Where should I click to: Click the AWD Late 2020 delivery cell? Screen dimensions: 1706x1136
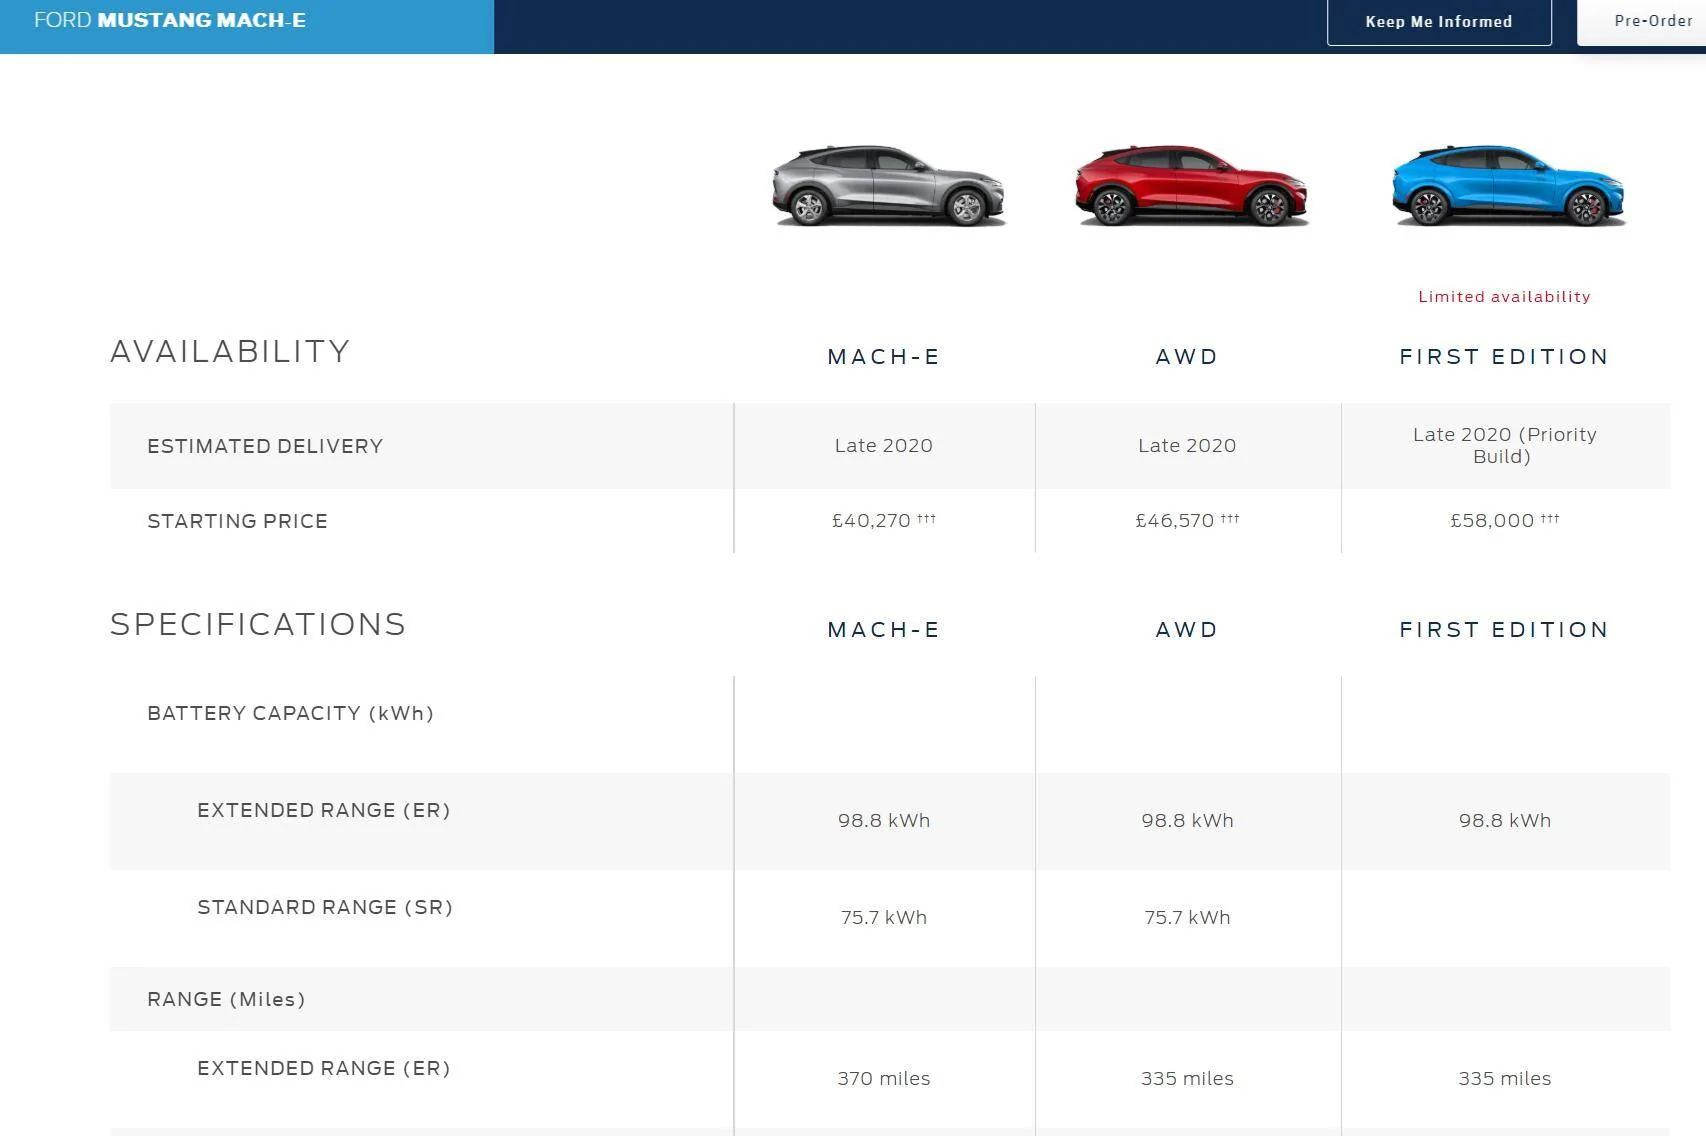(1187, 446)
